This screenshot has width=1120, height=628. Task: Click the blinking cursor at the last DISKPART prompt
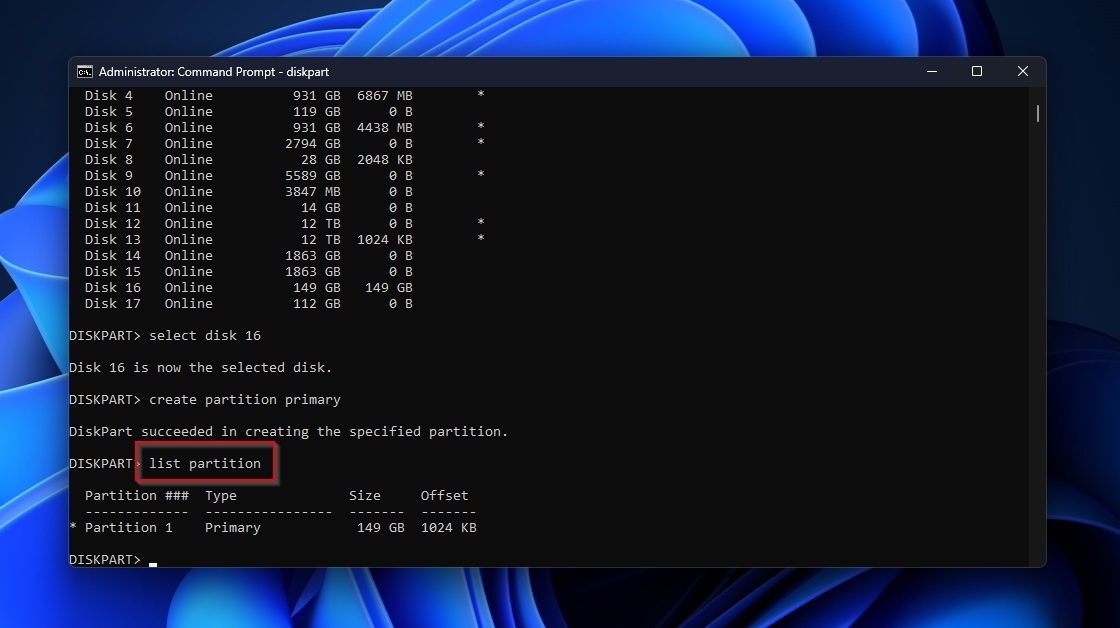point(153,561)
